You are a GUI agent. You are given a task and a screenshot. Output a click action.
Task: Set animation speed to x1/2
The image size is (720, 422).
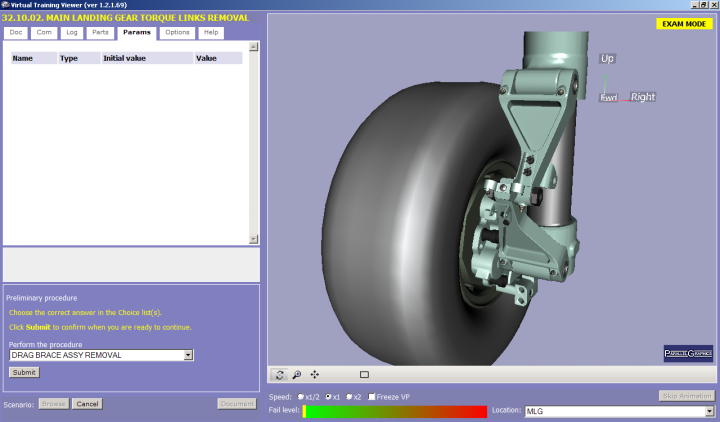pos(300,397)
